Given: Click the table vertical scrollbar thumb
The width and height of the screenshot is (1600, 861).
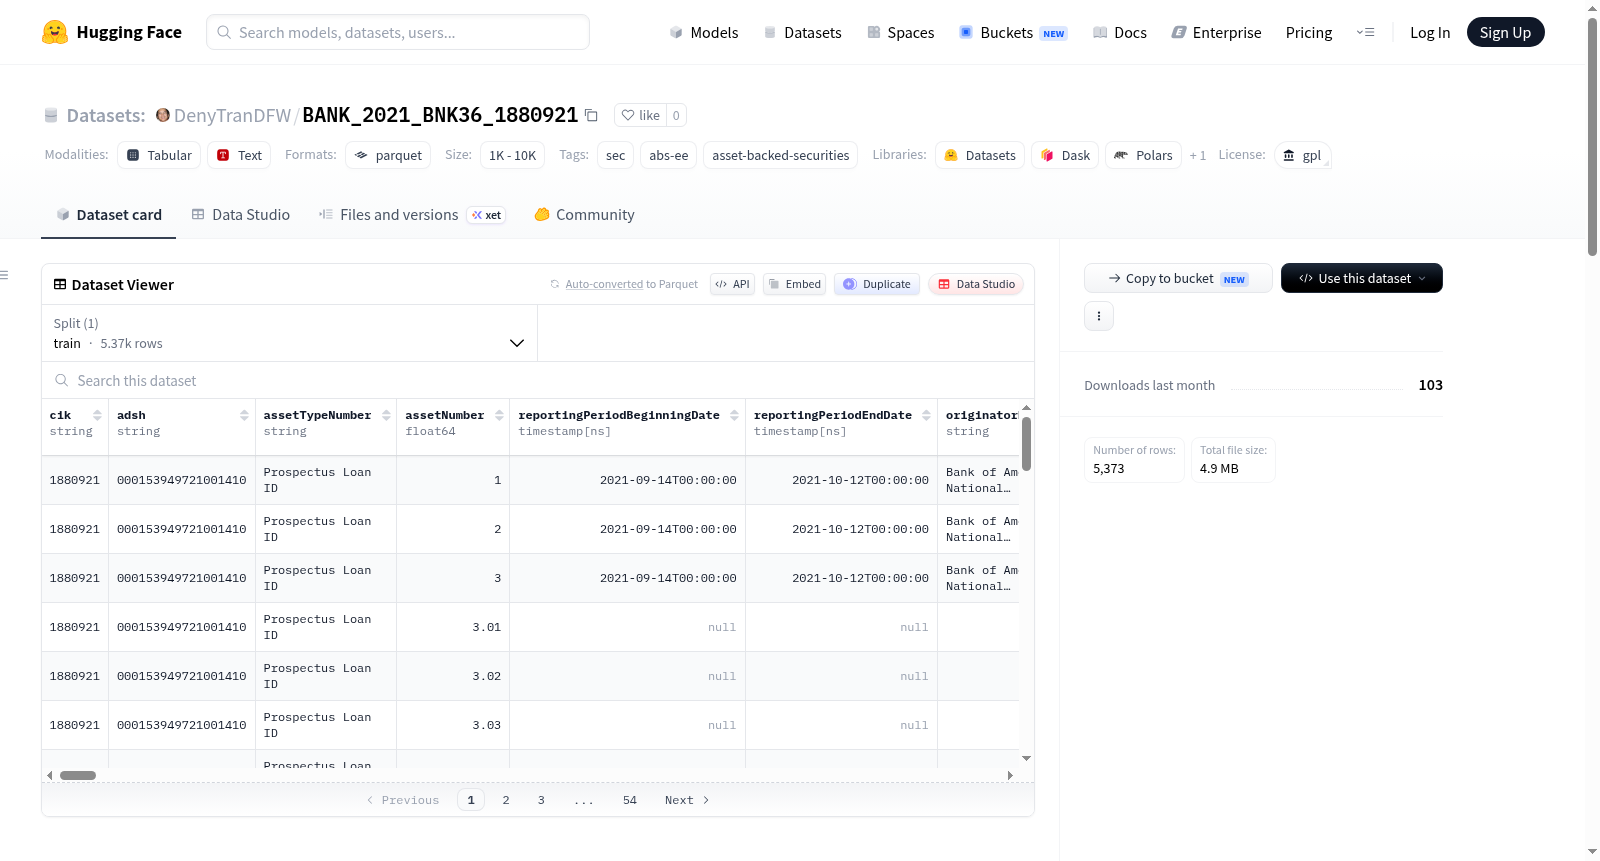Looking at the screenshot, I should coord(1026,444).
